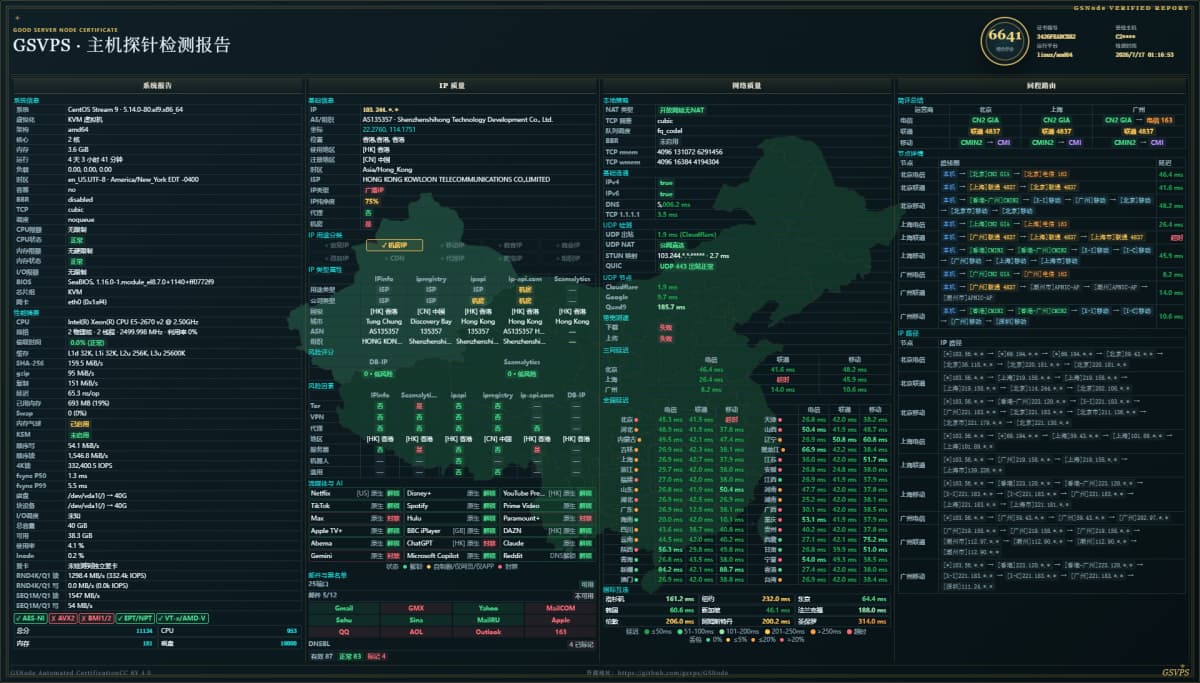Click the CentOS Stream 9 system value
The height and width of the screenshot is (683, 1200).
pos(125,109)
